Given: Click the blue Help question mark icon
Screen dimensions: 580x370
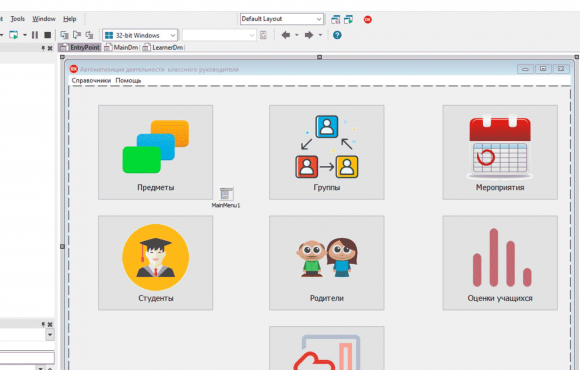Looking at the screenshot, I should click(337, 35).
